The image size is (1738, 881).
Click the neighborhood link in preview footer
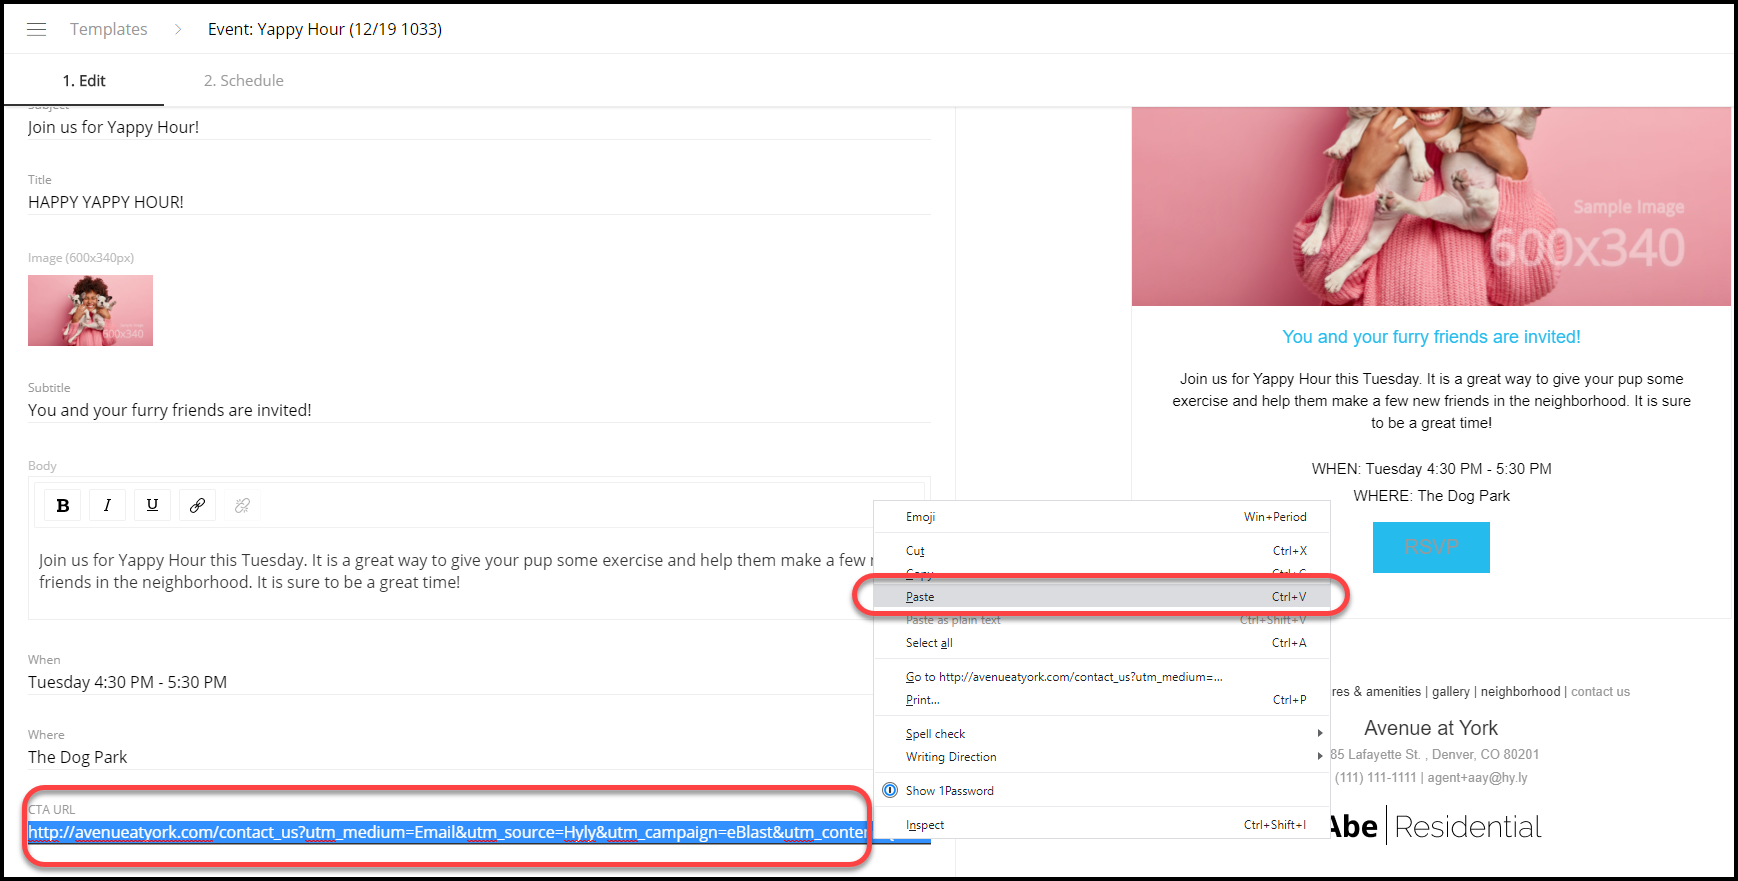pyautogui.click(x=1520, y=692)
